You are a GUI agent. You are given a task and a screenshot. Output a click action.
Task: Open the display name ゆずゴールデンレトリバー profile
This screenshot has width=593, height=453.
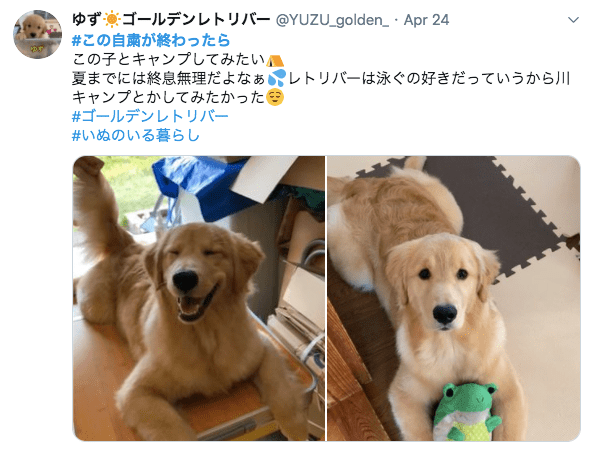pyautogui.click(x=171, y=20)
